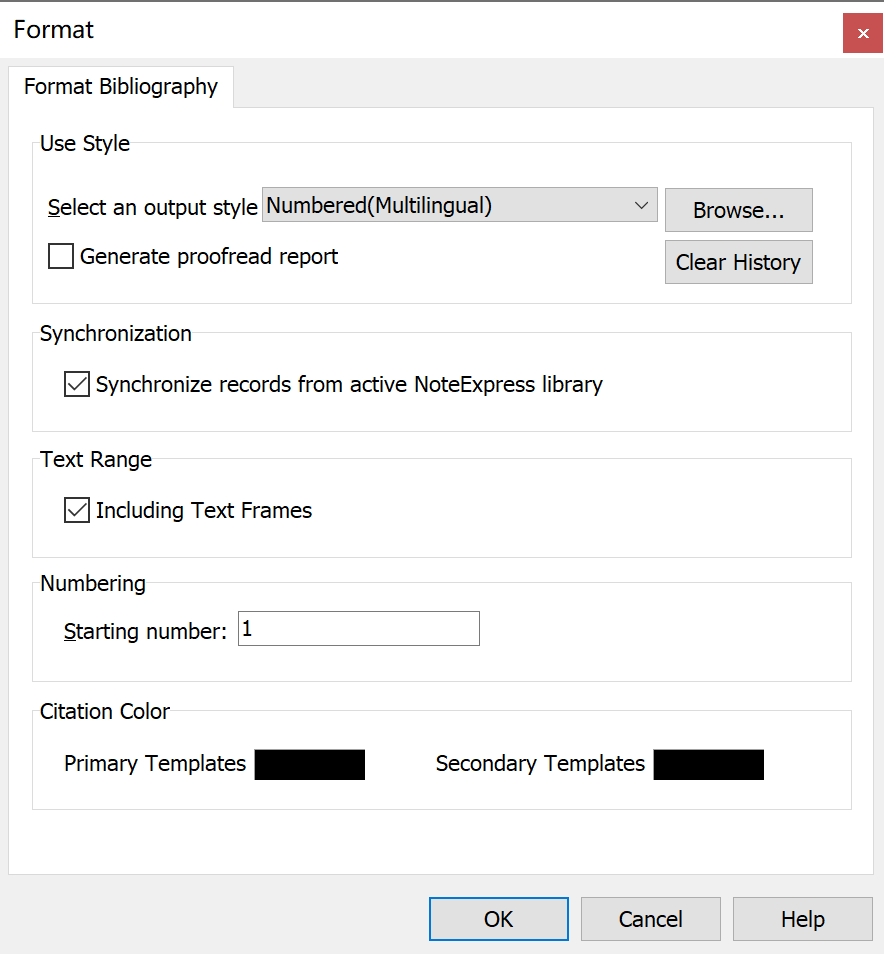This screenshot has width=884, height=954.
Task: Open the Numbered(Multilingual) output style combo box
Action: point(445,206)
